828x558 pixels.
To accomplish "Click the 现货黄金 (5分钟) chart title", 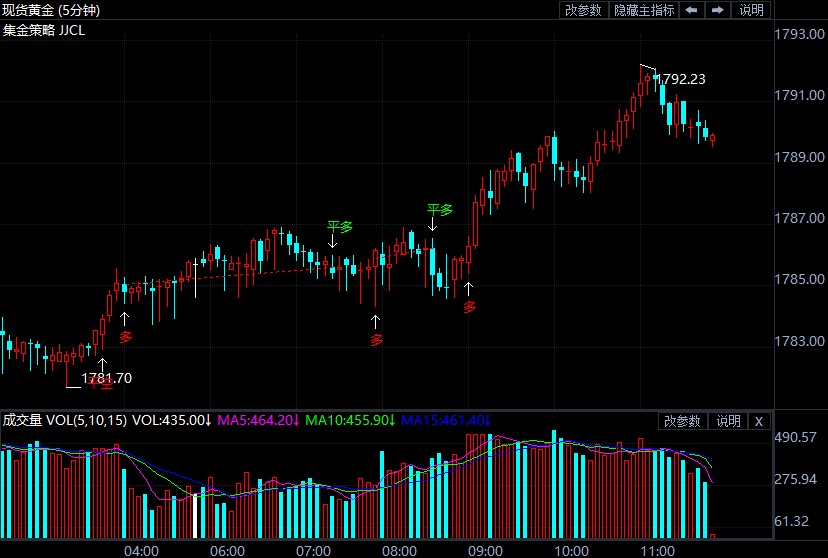I will (51, 10).
